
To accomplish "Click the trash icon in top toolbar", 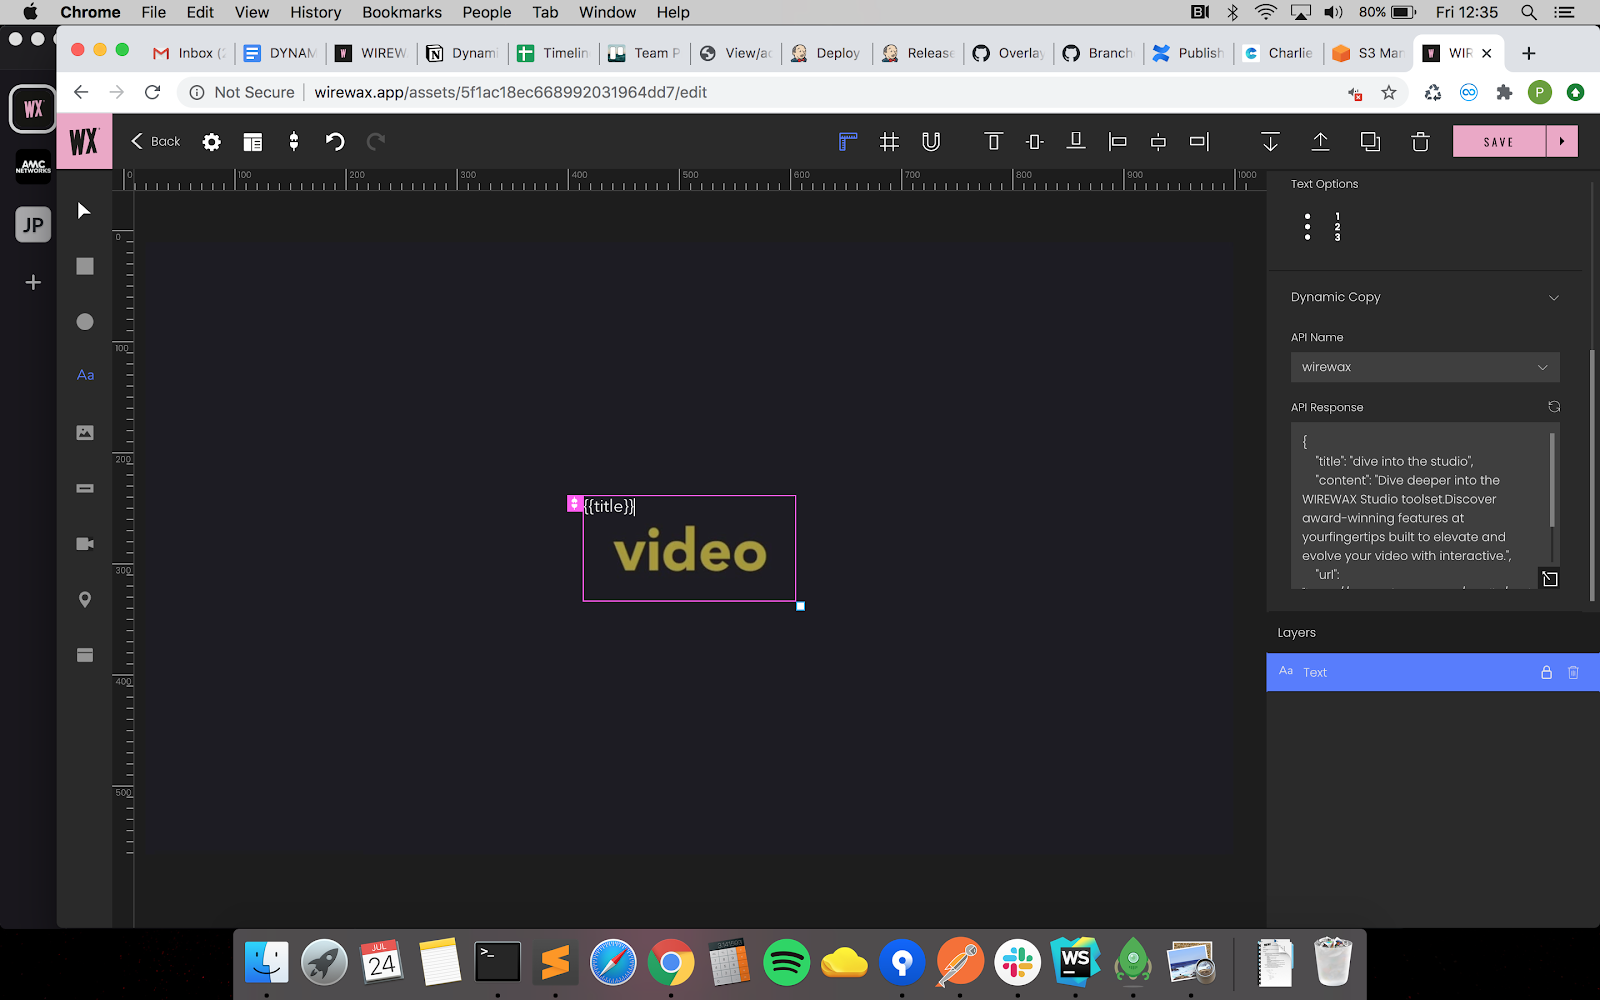I will click(x=1420, y=142).
